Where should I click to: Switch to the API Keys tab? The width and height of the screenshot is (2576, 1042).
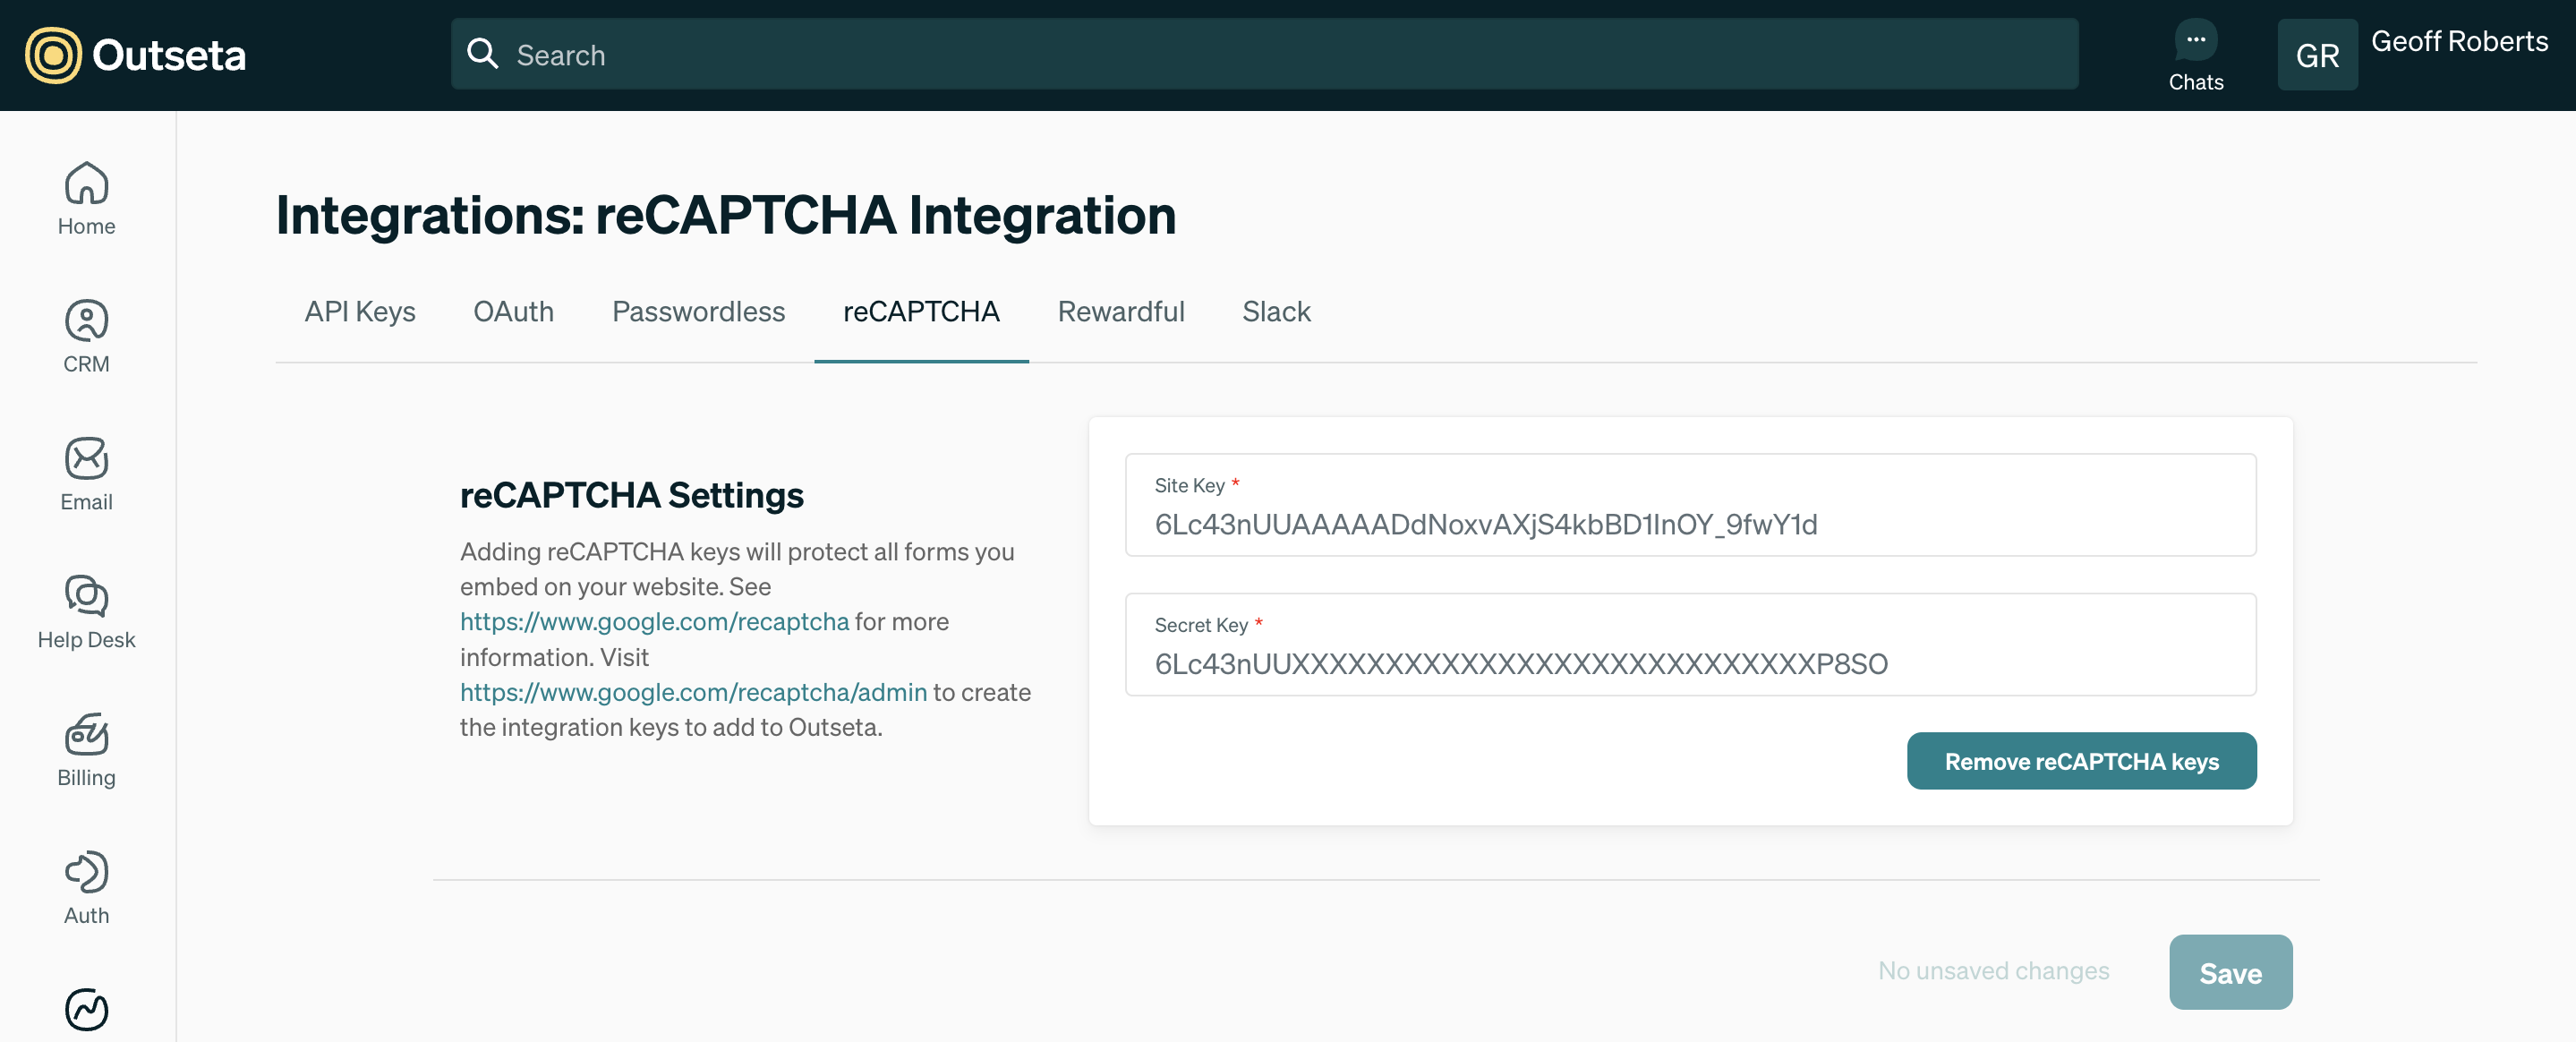359,312
